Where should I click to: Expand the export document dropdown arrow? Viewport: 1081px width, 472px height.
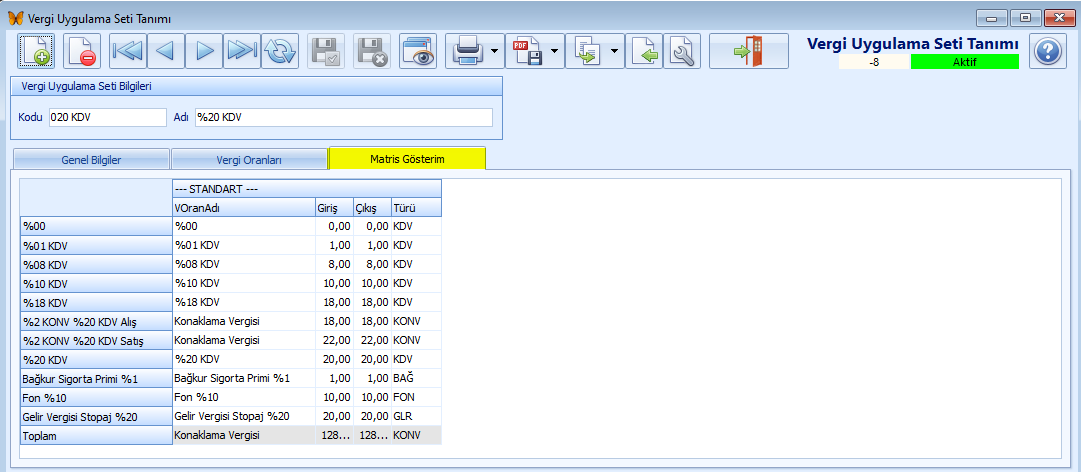tap(614, 51)
